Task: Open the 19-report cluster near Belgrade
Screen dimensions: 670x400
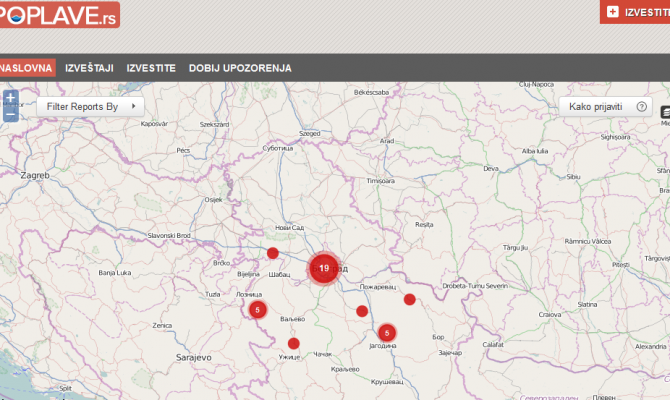Action: 324,268
